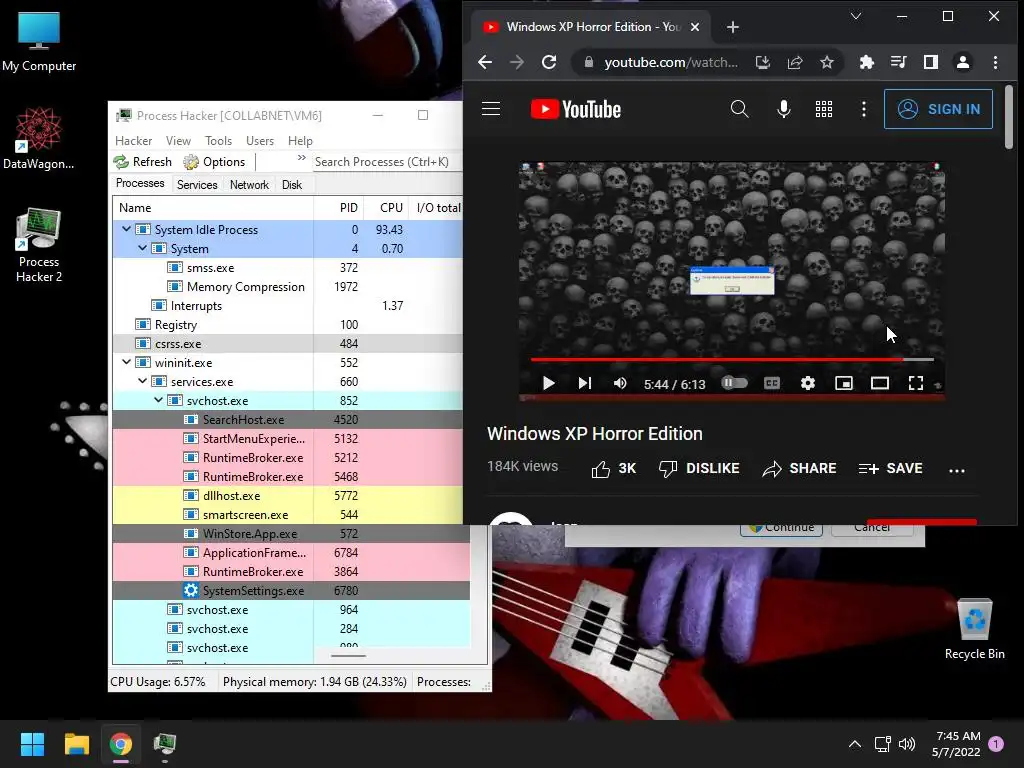Image resolution: width=1024 pixels, height=768 pixels.
Task: Play the YouTube video
Action: [549, 383]
